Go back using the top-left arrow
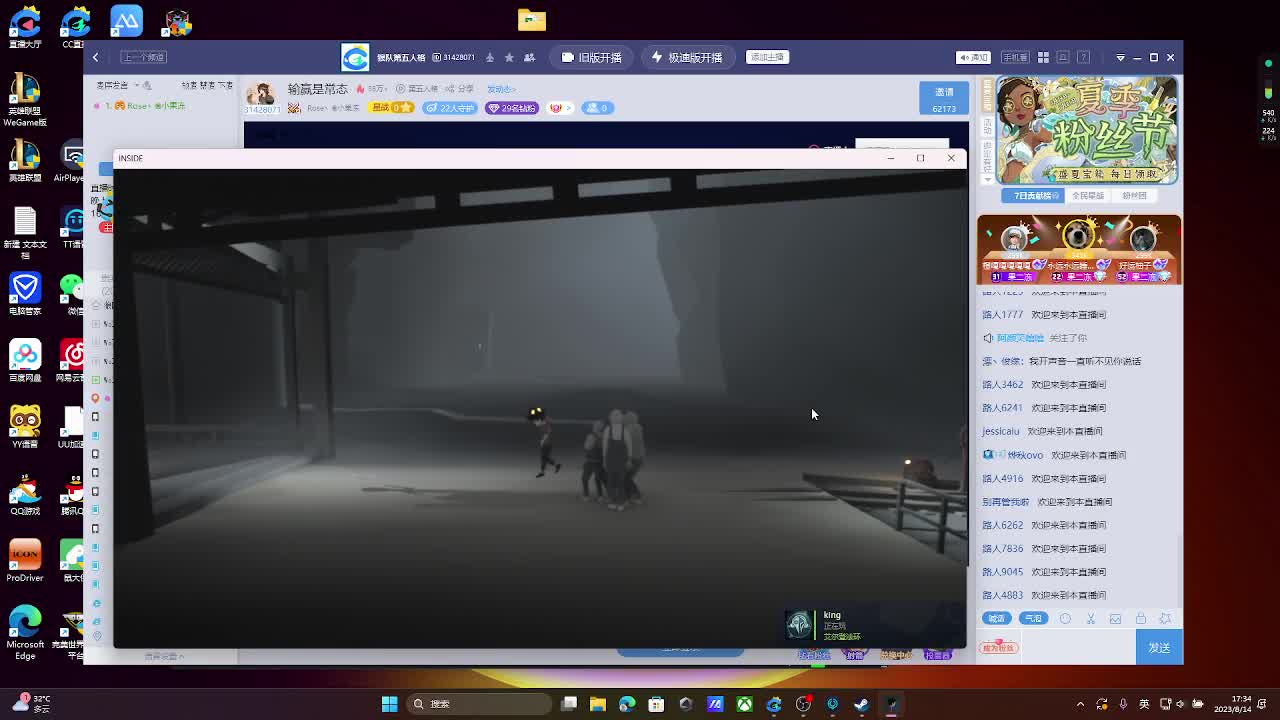The image size is (1280, 720). click(x=96, y=57)
